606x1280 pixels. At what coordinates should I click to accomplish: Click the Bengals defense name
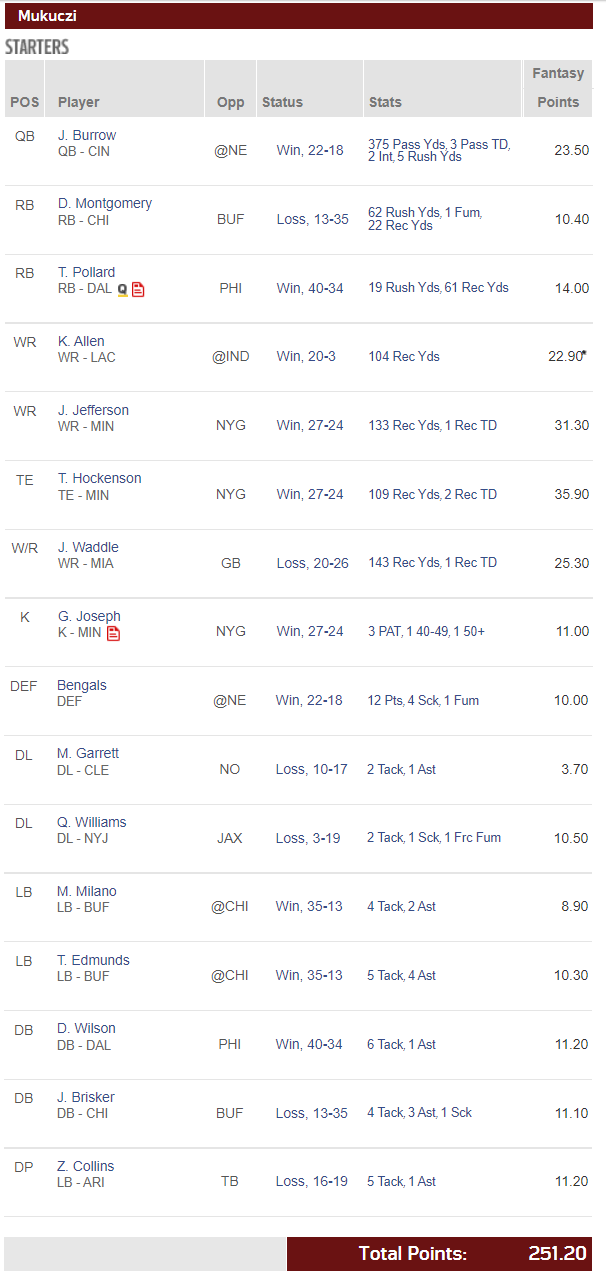82,685
